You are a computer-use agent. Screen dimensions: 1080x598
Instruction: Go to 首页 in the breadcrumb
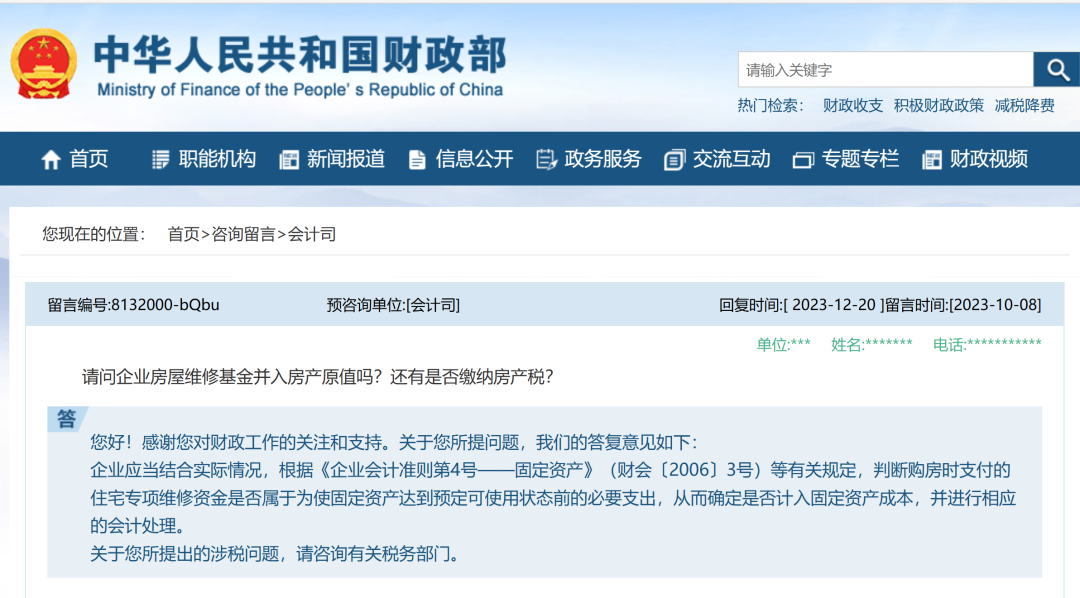(x=183, y=234)
